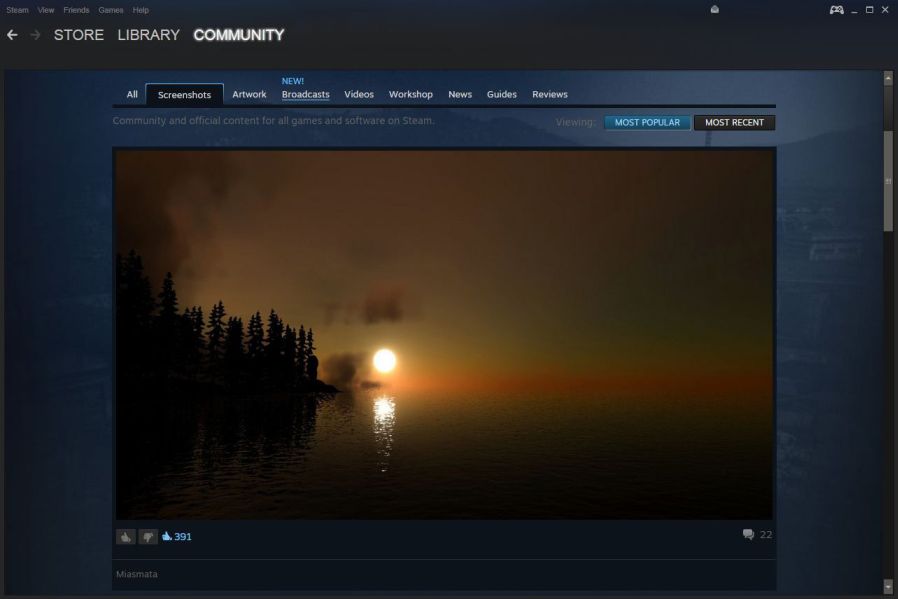Switch to the Artwork tab
Image resolution: width=898 pixels, height=599 pixels.
point(249,95)
